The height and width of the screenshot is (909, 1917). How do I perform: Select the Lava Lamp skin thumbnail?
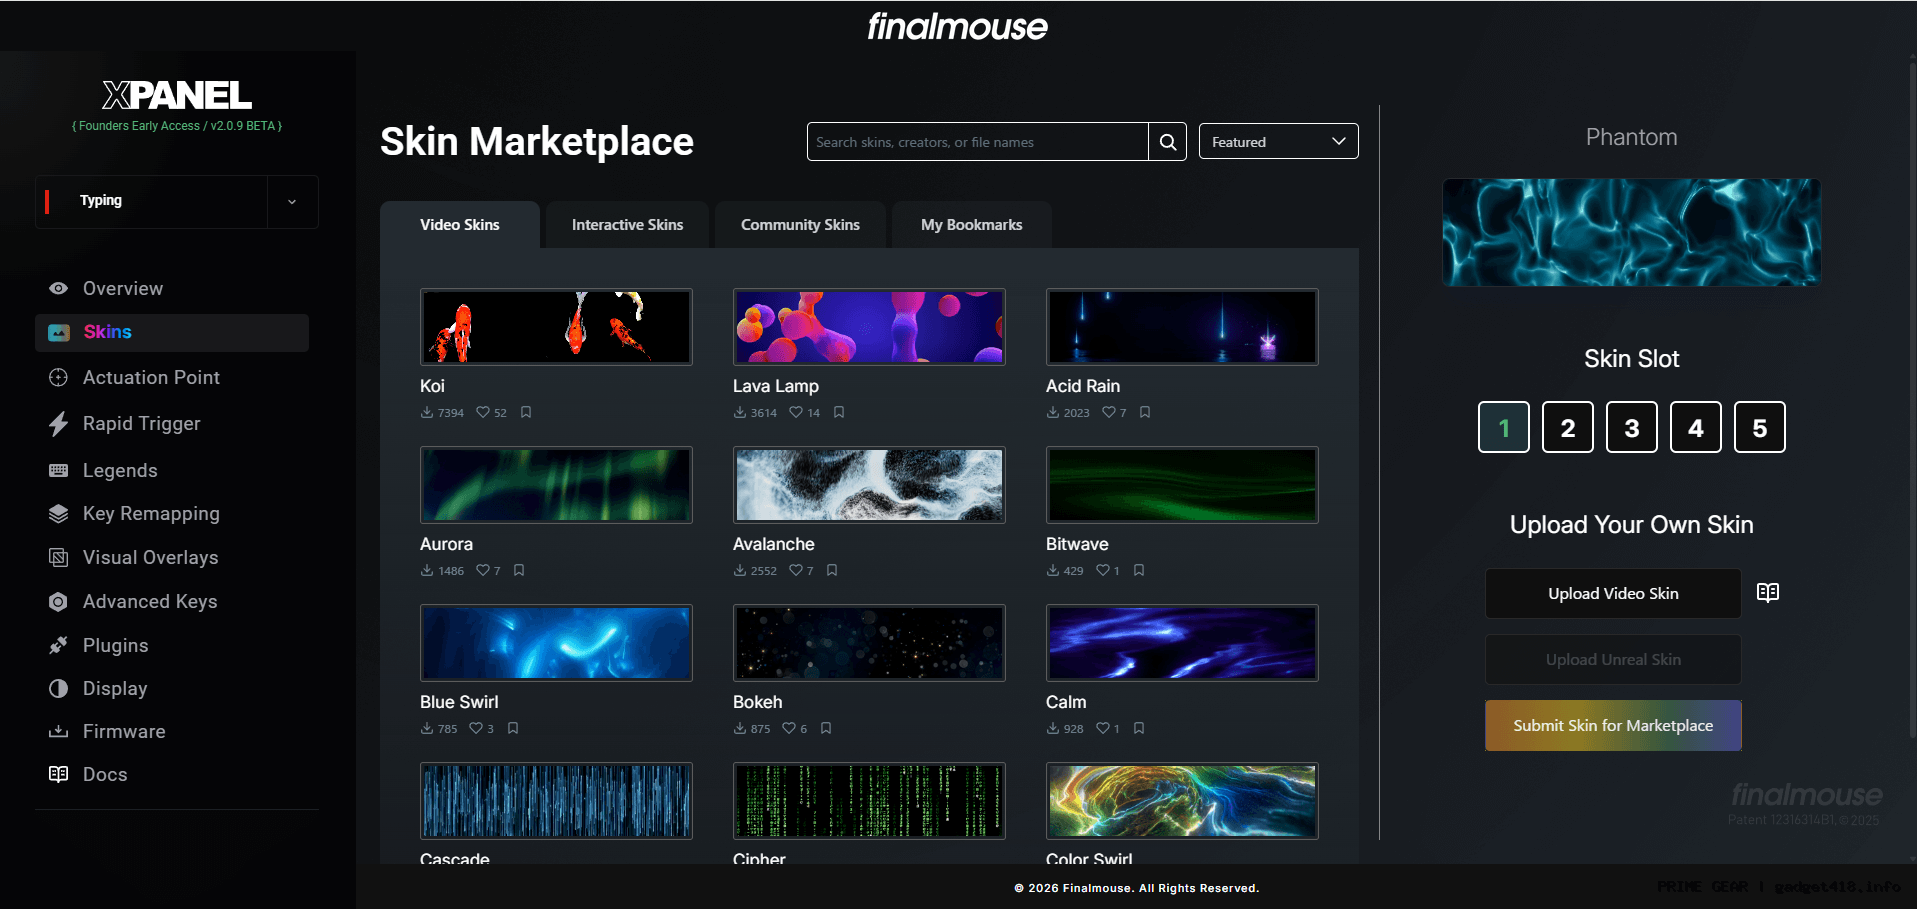pos(869,327)
